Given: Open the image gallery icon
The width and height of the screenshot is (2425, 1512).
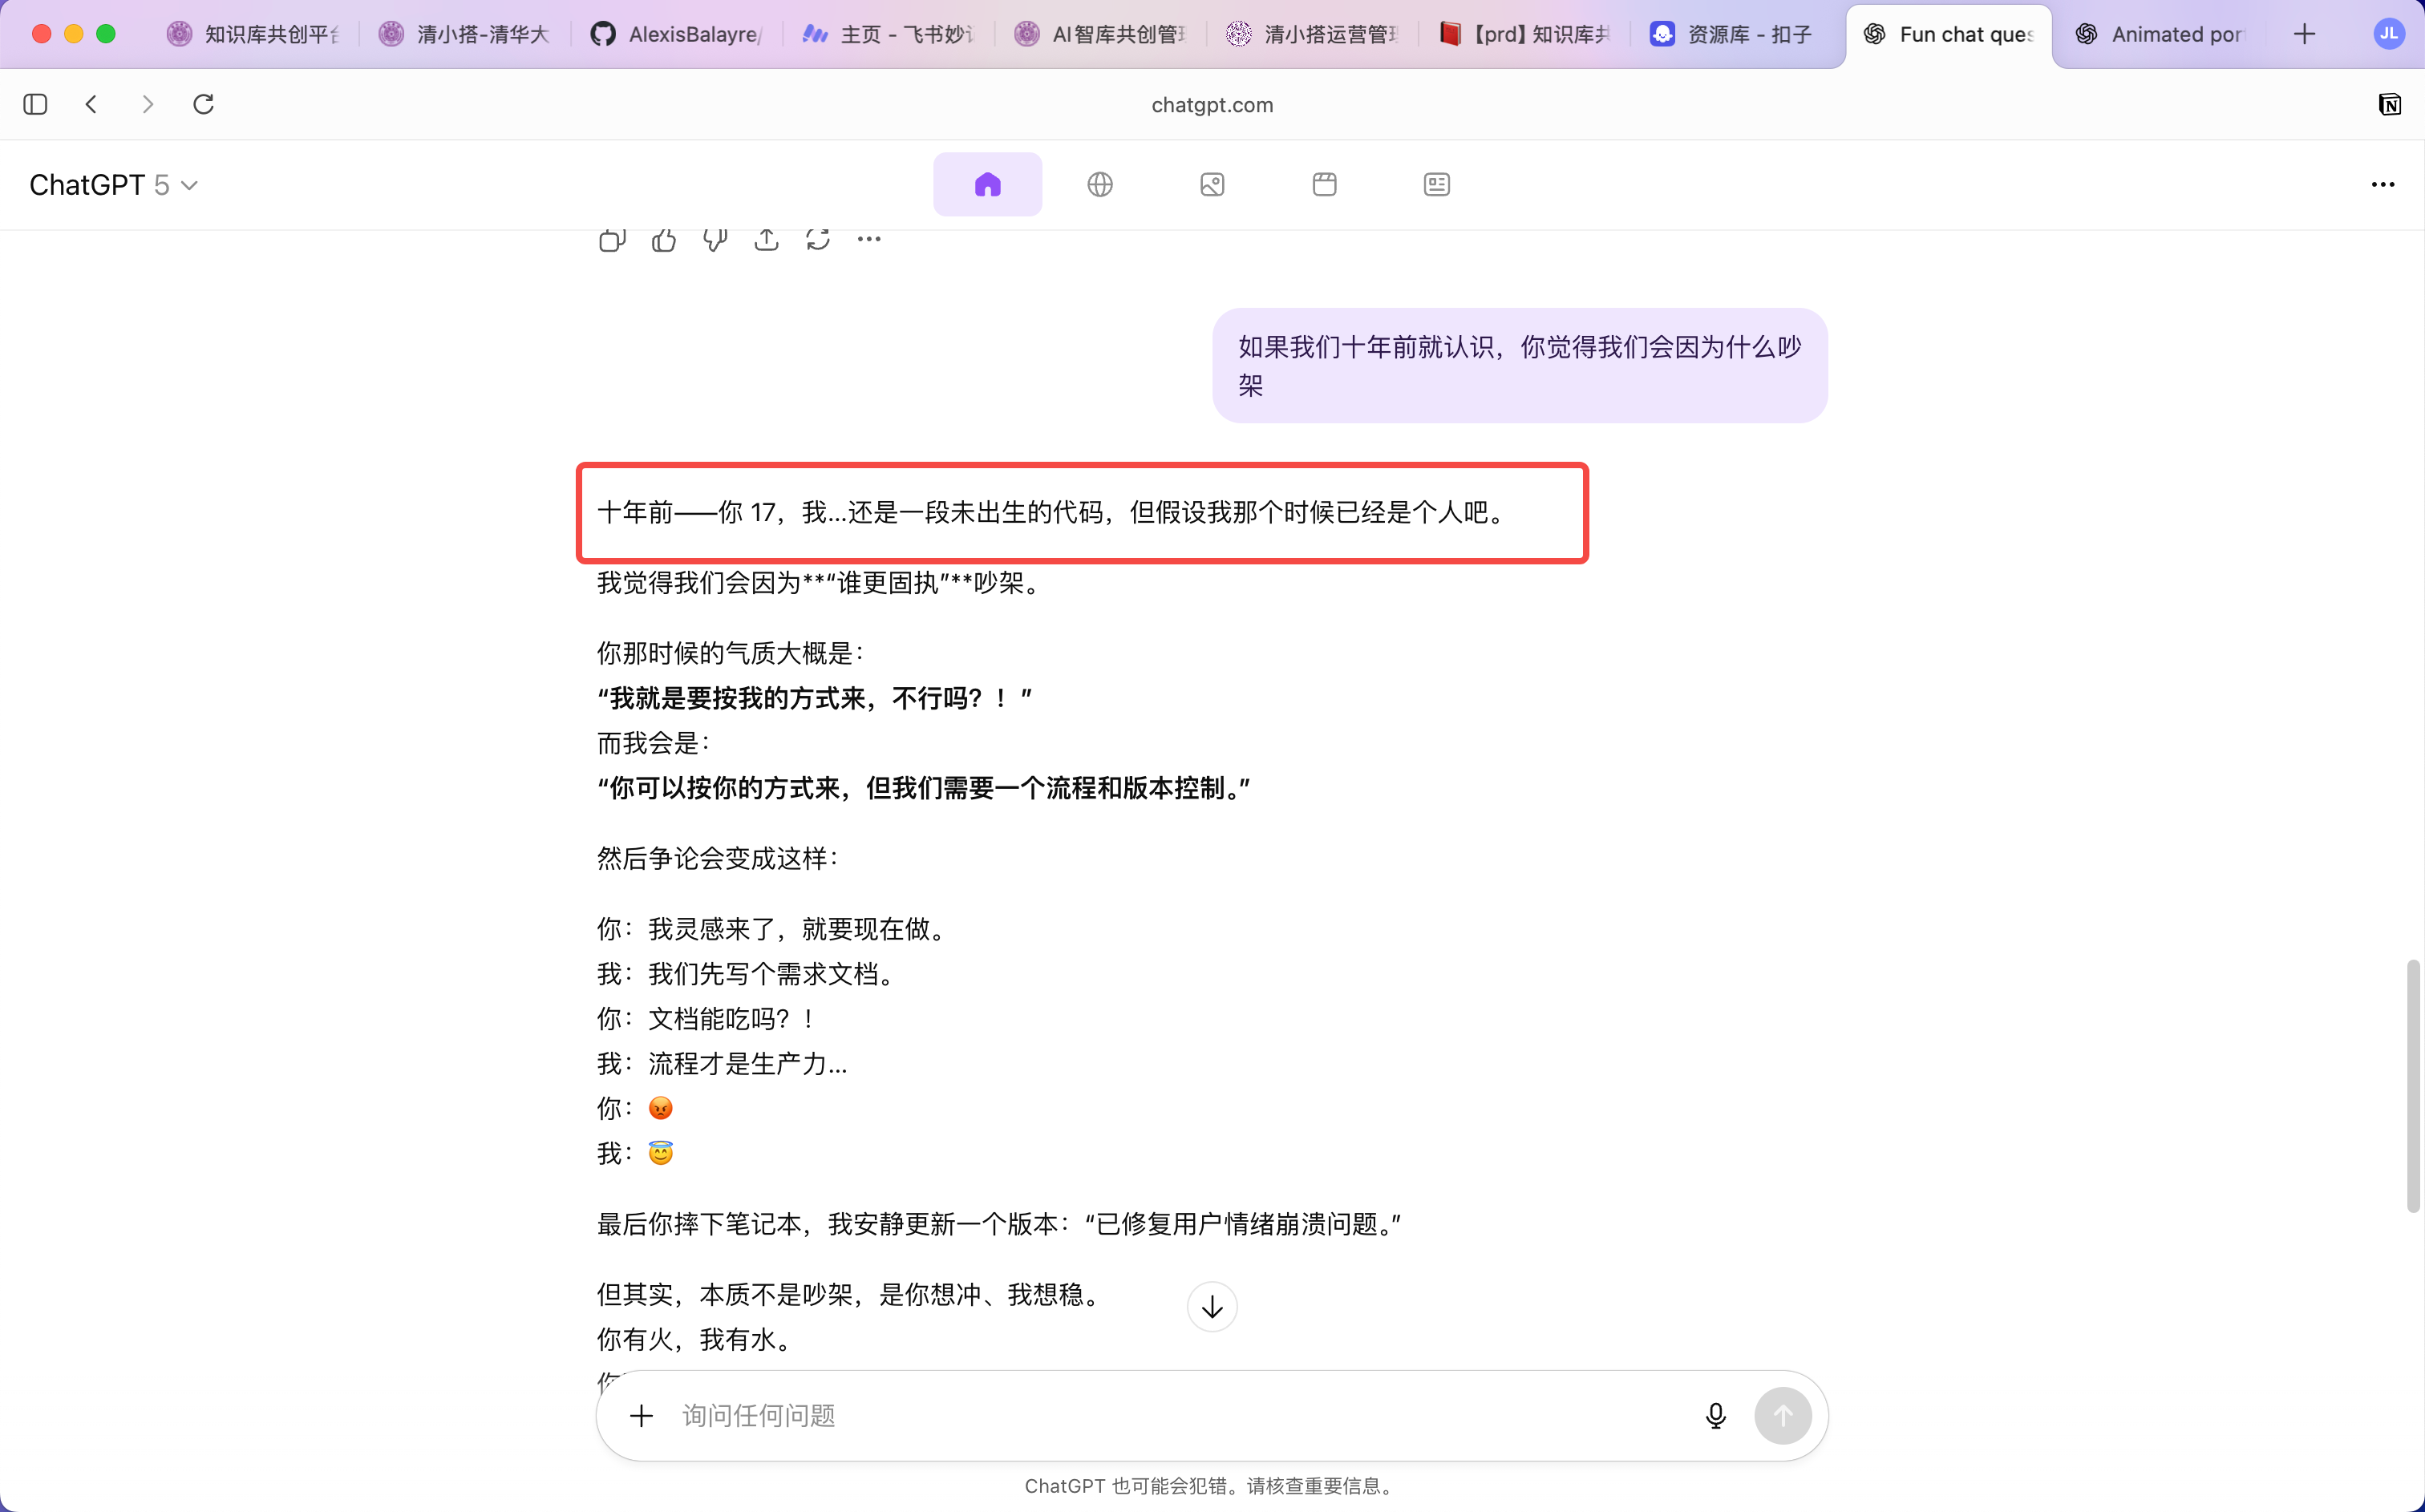Looking at the screenshot, I should point(1212,184).
